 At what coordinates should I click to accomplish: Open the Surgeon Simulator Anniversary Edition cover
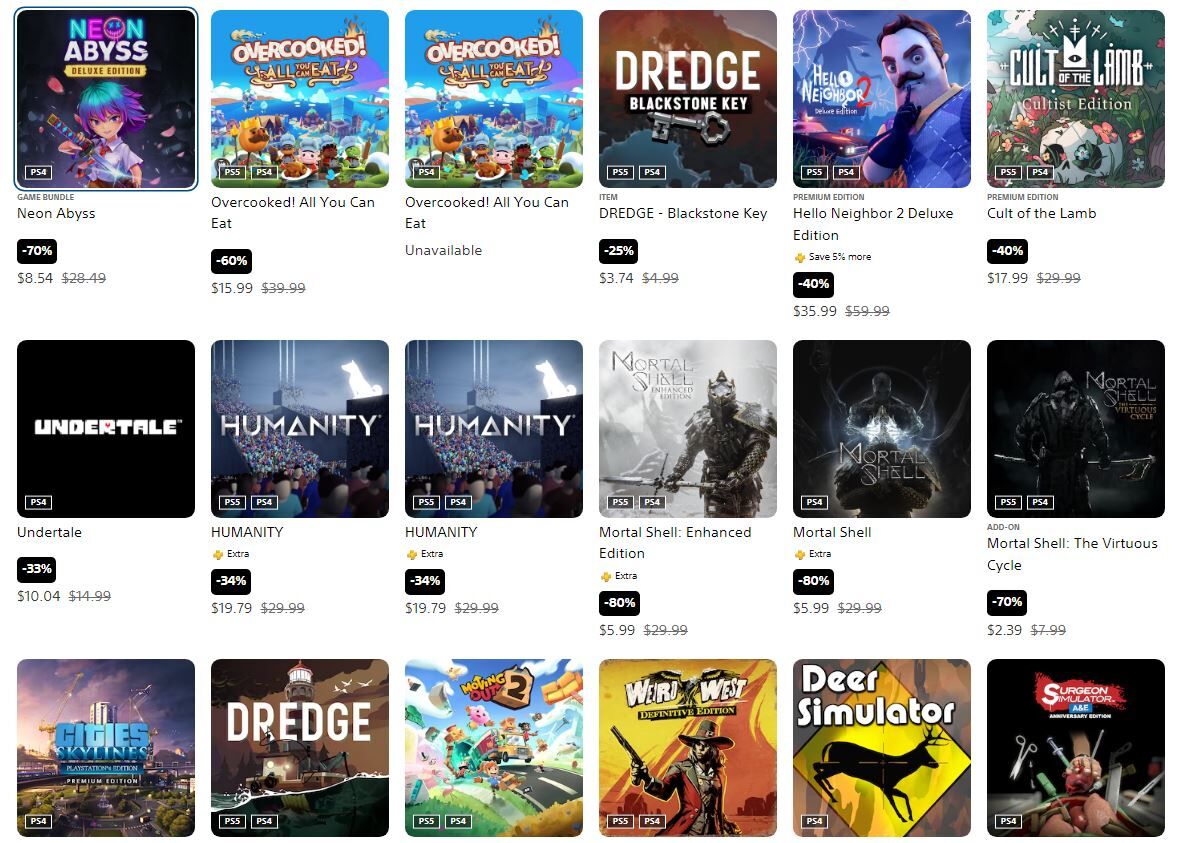coord(1075,748)
